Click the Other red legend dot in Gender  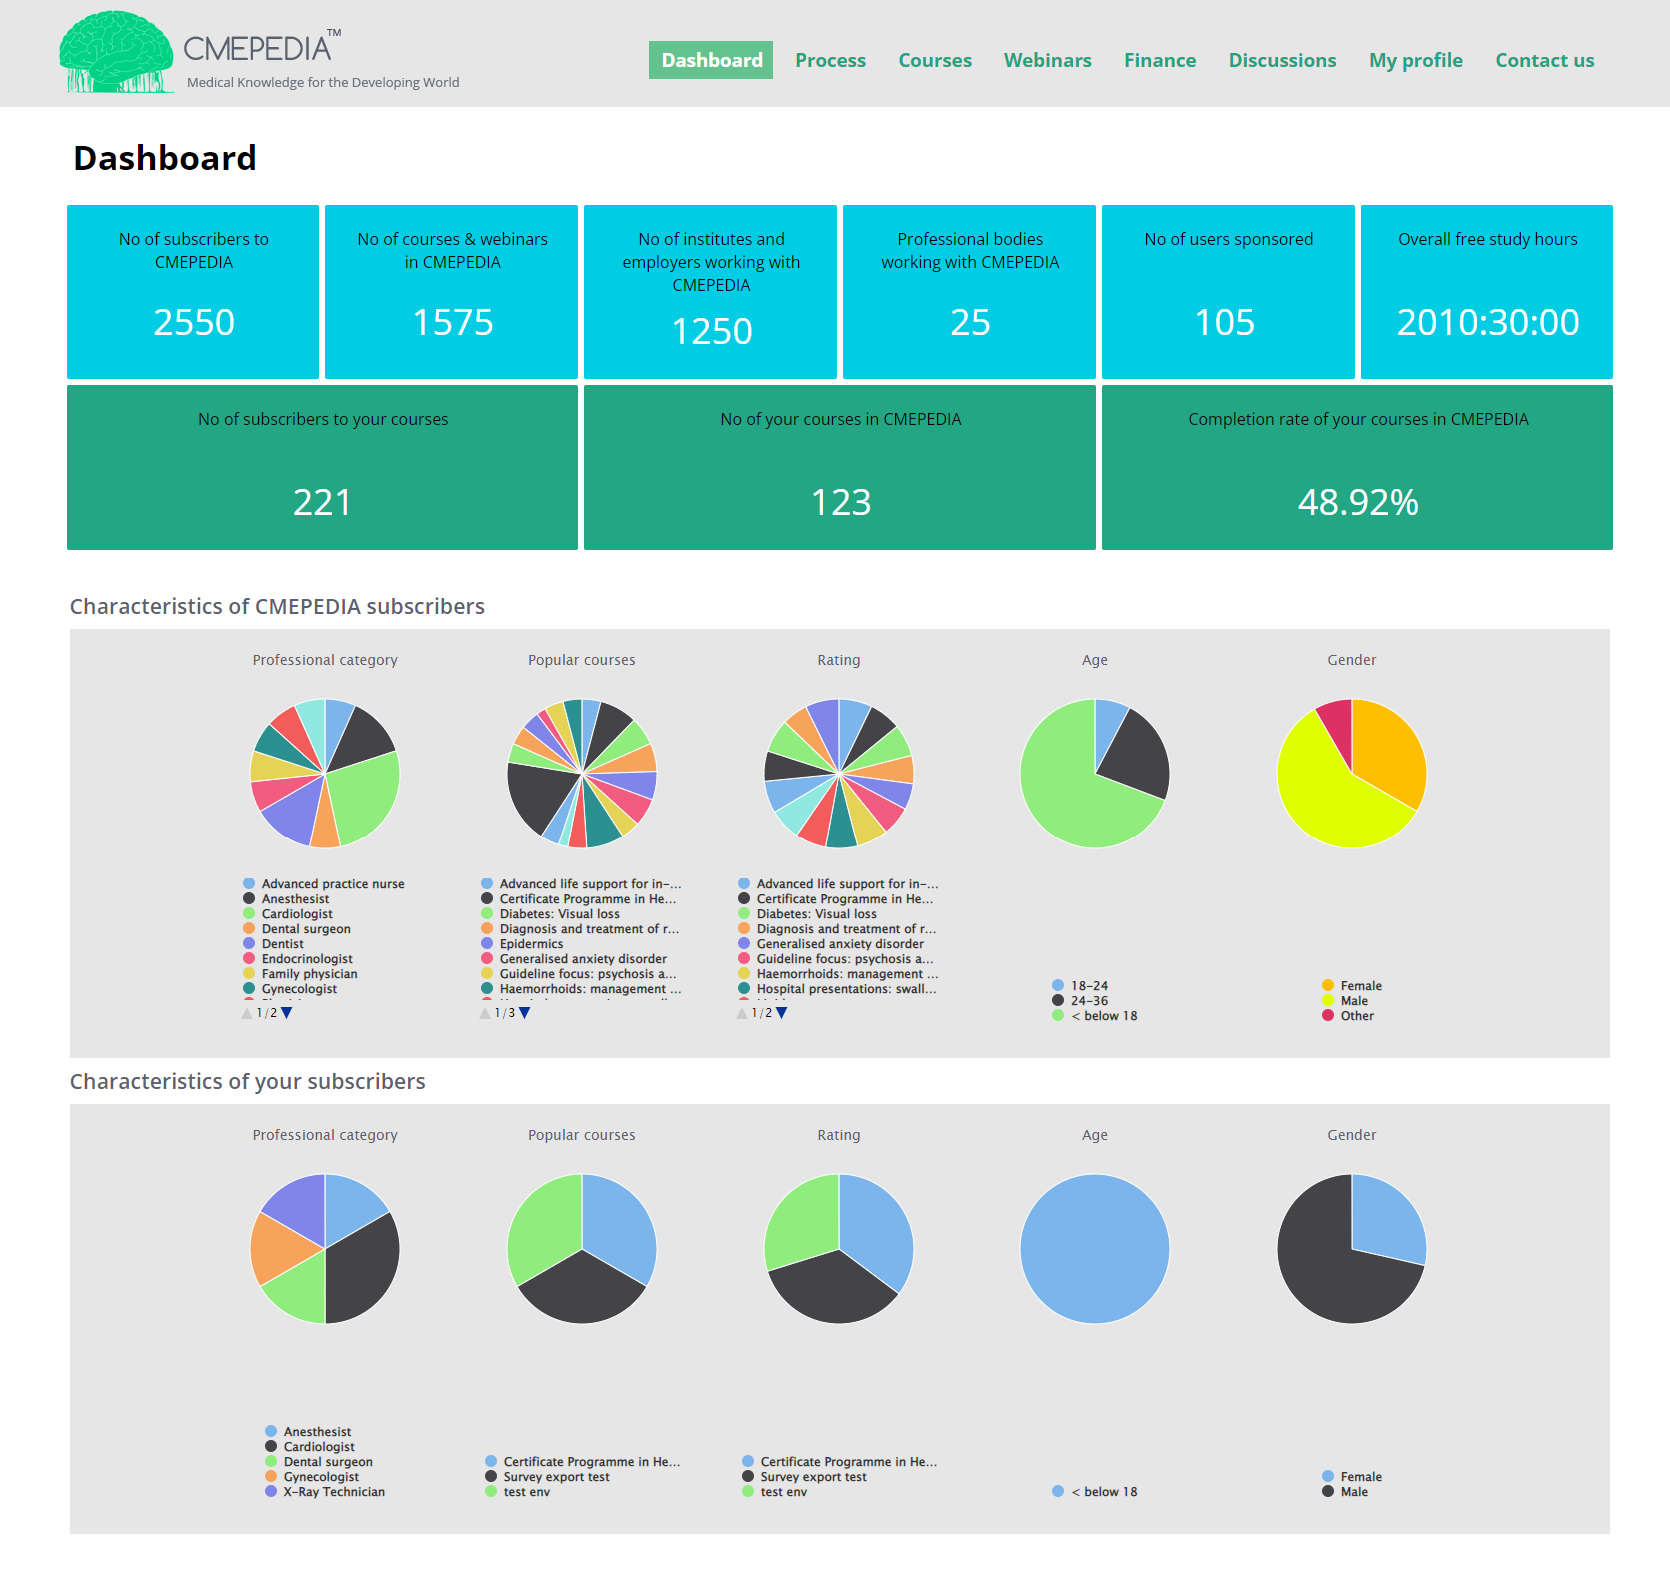tap(1328, 1016)
